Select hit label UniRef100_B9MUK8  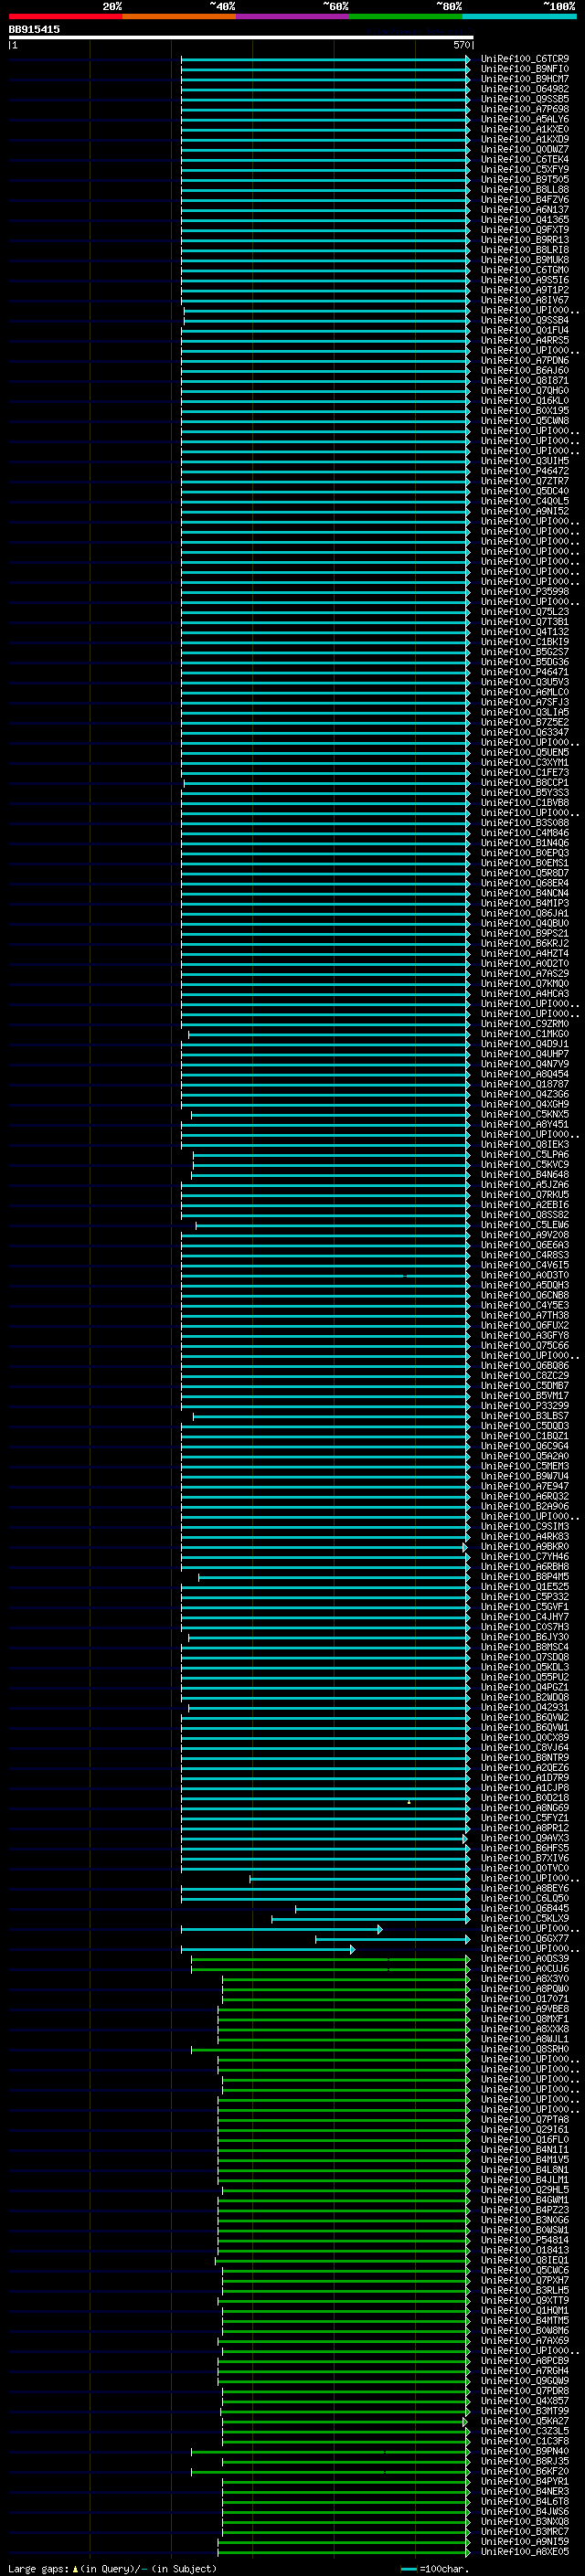[524, 260]
